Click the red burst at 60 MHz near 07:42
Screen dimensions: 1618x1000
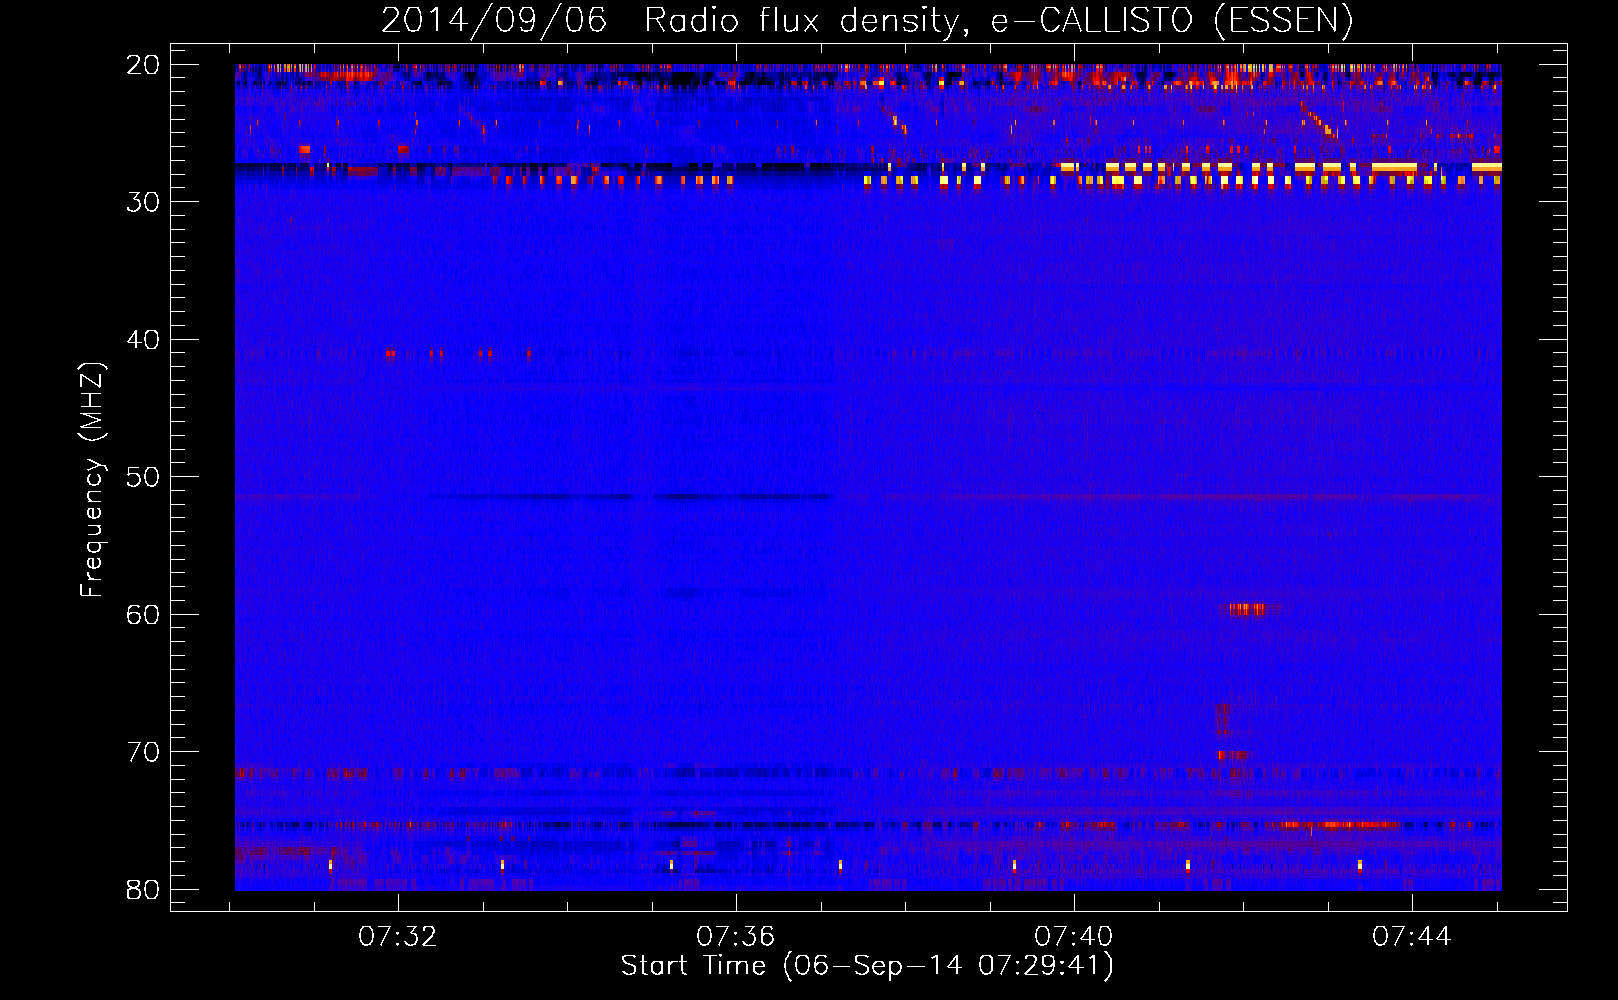[1246, 608]
